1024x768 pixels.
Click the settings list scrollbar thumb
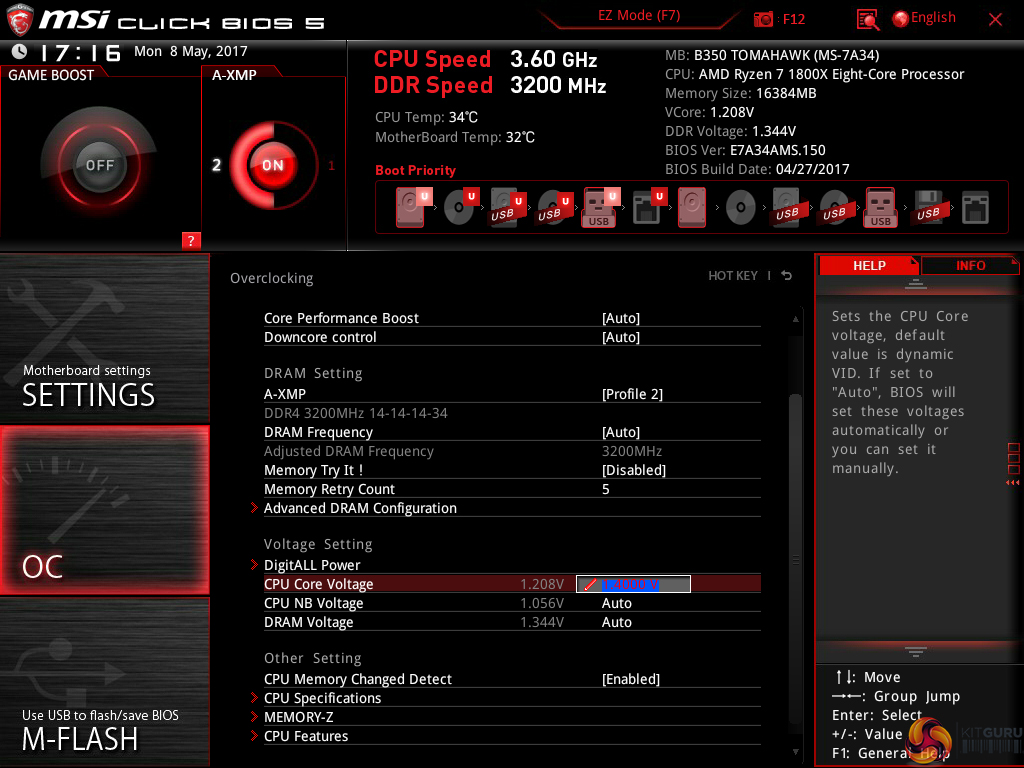click(795, 558)
